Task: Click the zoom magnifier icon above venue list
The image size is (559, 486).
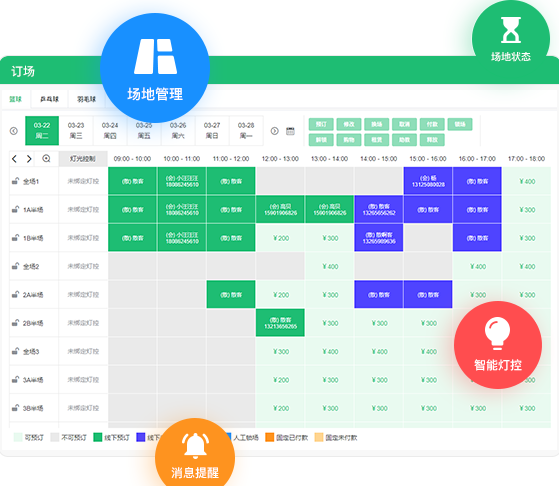Action: tap(46, 159)
